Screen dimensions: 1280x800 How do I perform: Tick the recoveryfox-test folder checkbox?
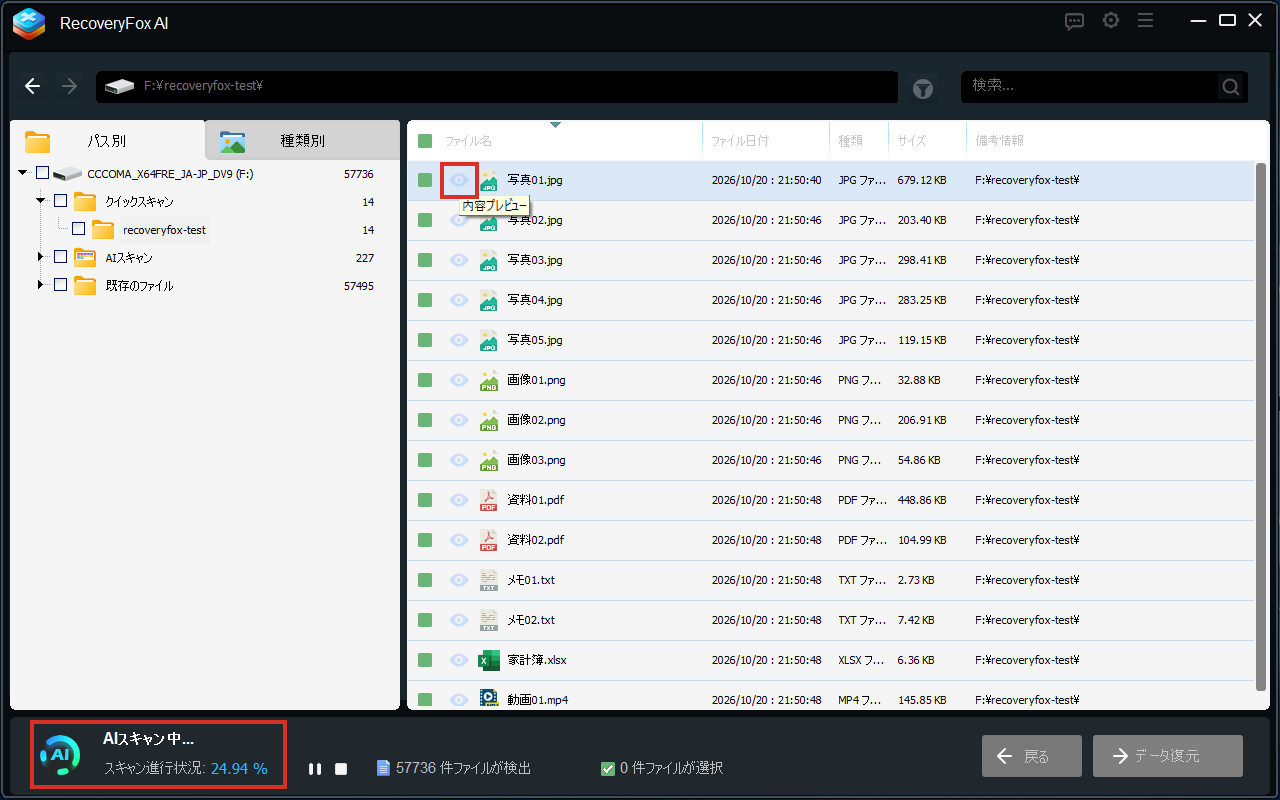78,229
